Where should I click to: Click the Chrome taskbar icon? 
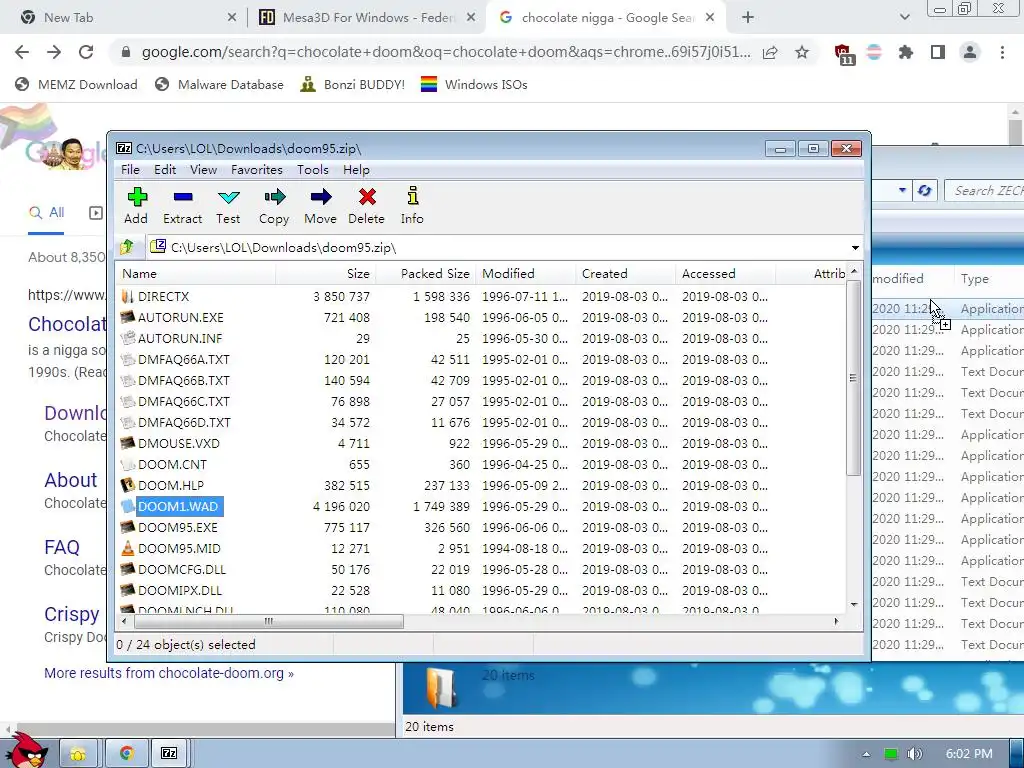point(127,754)
